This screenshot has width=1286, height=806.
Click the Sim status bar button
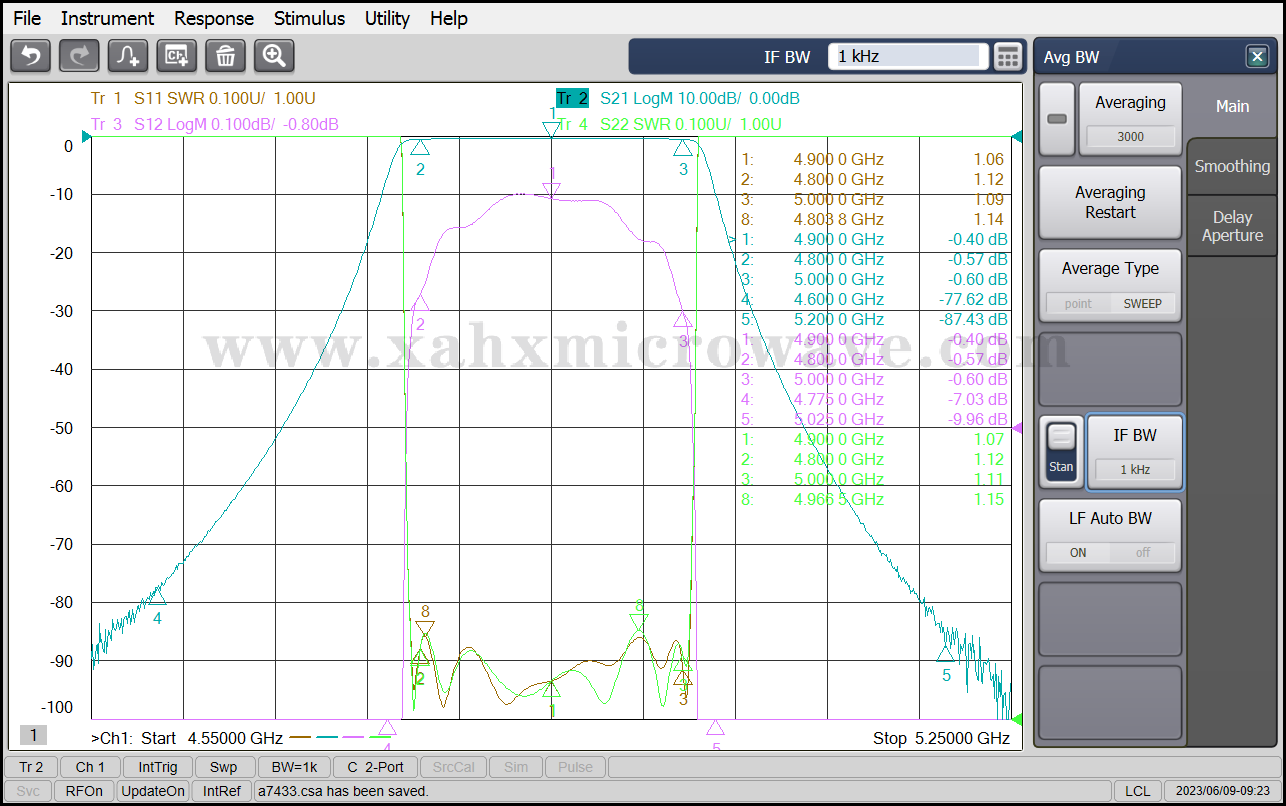(516, 767)
